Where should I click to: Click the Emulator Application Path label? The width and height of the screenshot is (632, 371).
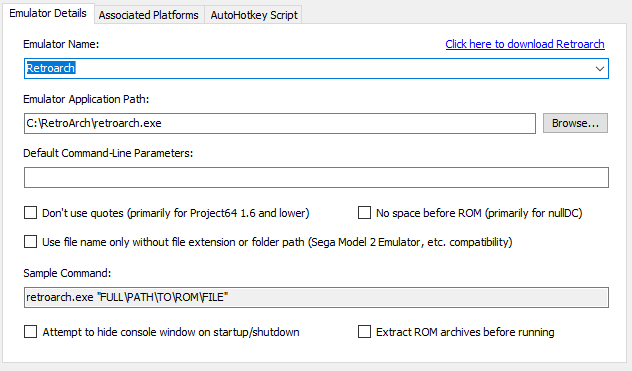(x=86, y=99)
